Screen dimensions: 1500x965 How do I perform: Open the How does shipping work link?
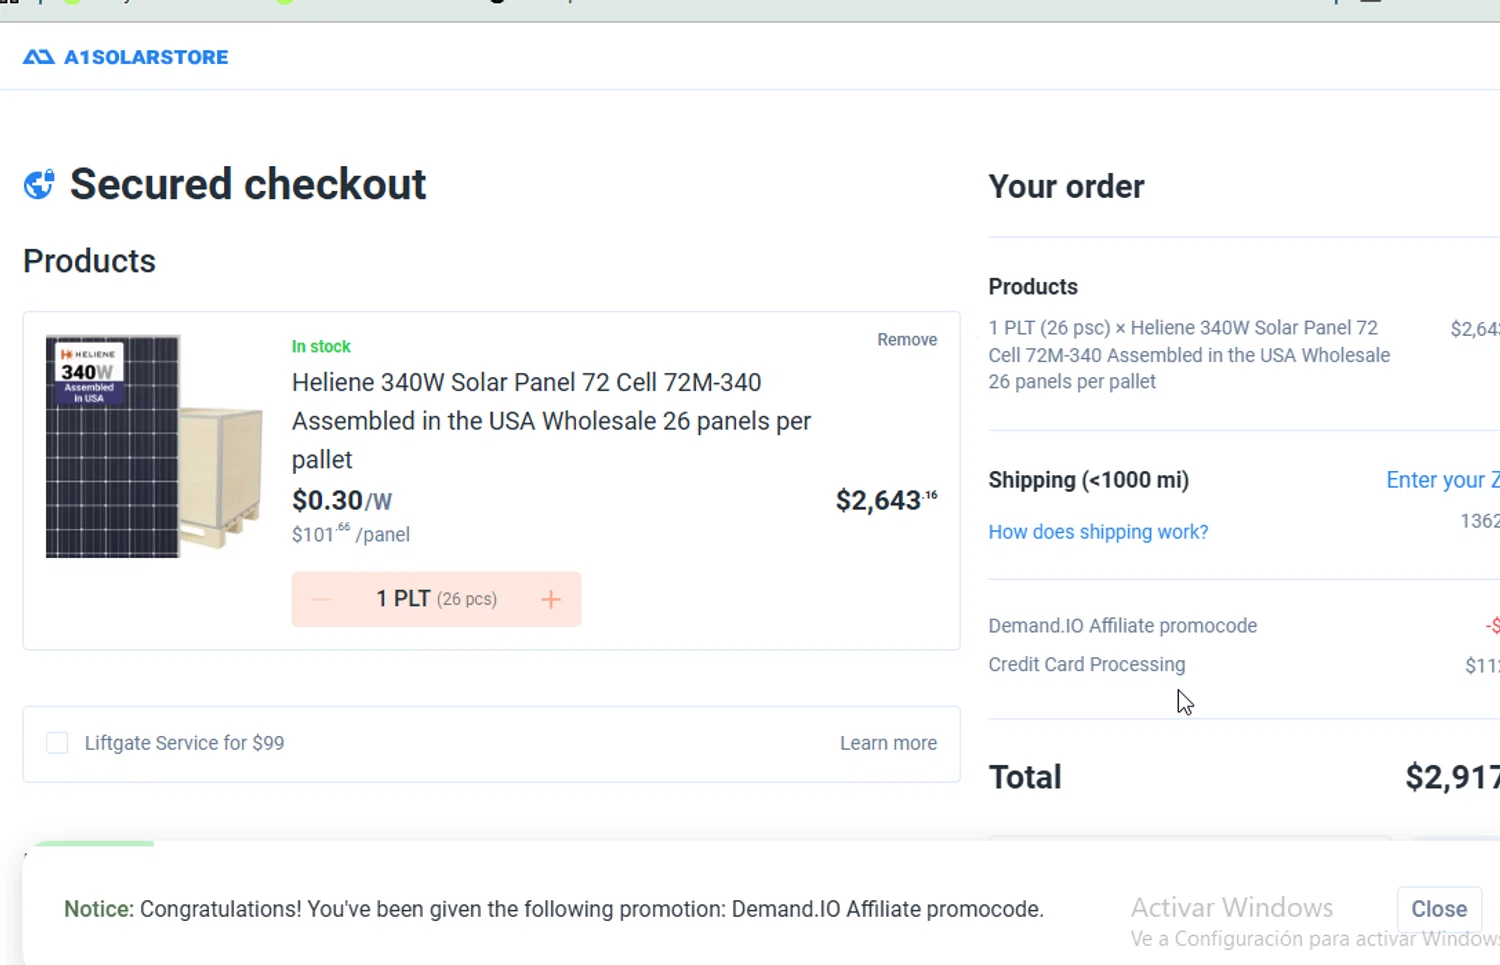tap(1098, 532)
